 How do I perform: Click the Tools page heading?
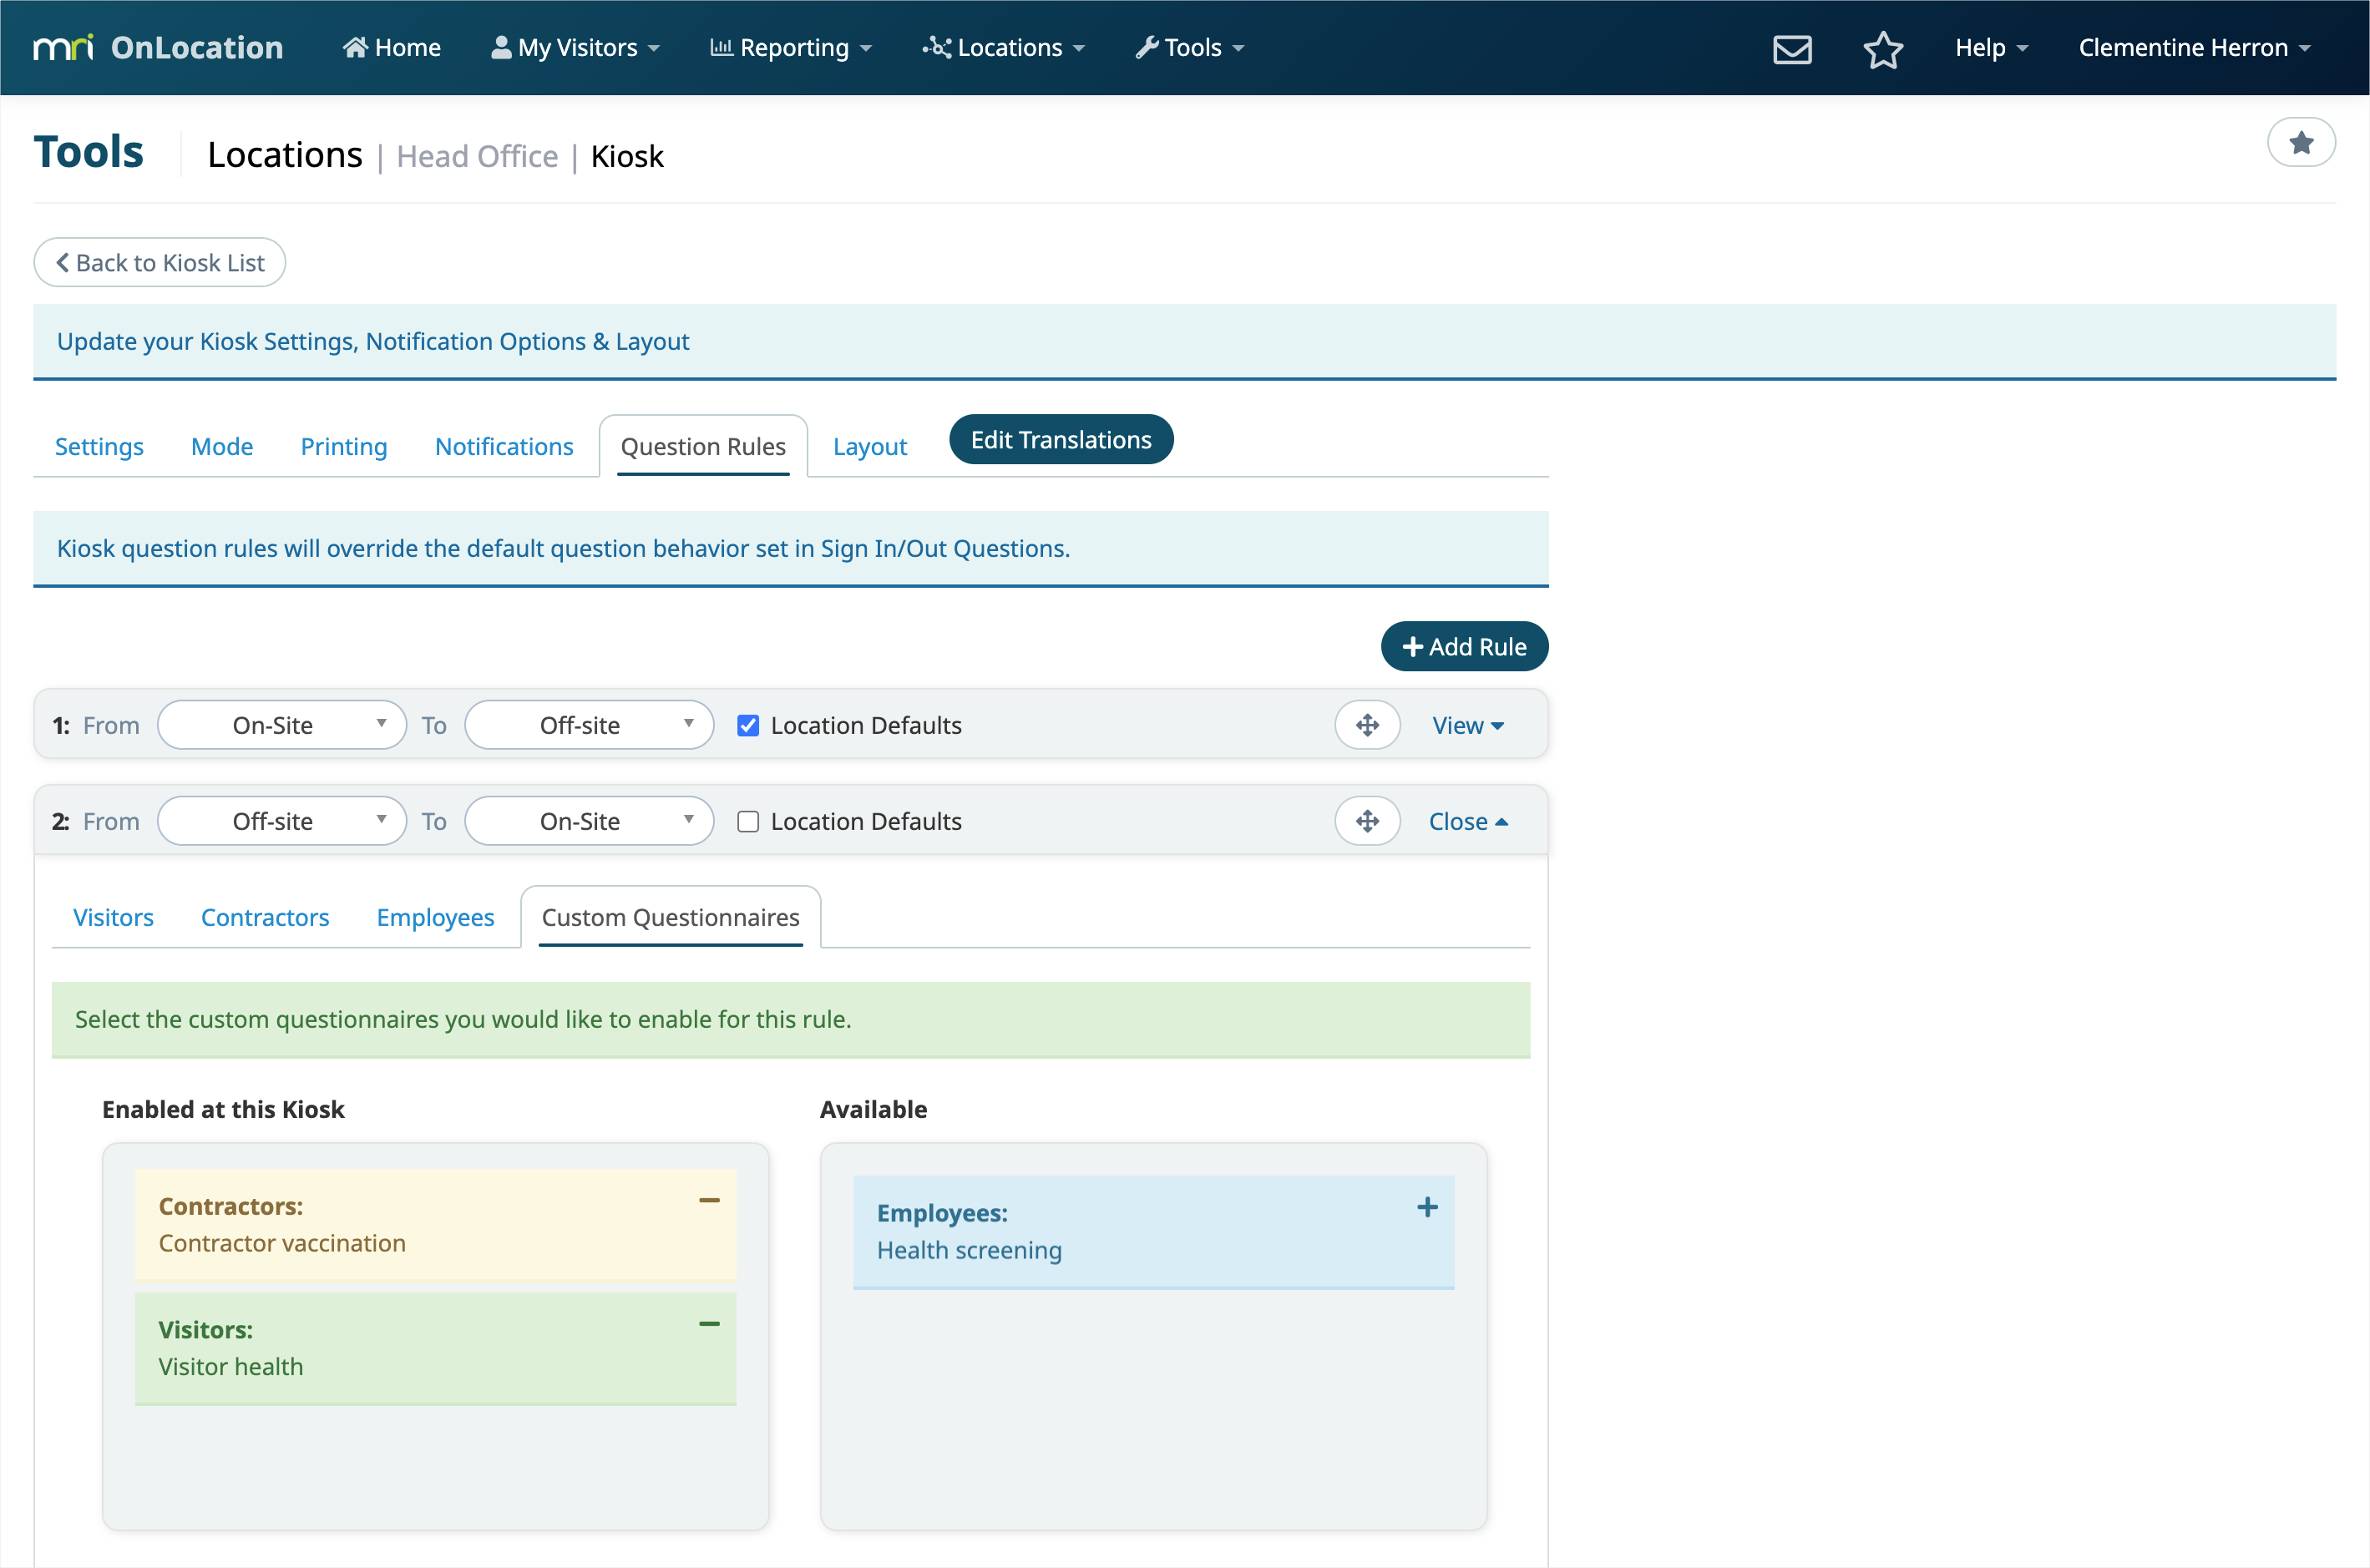89,152
